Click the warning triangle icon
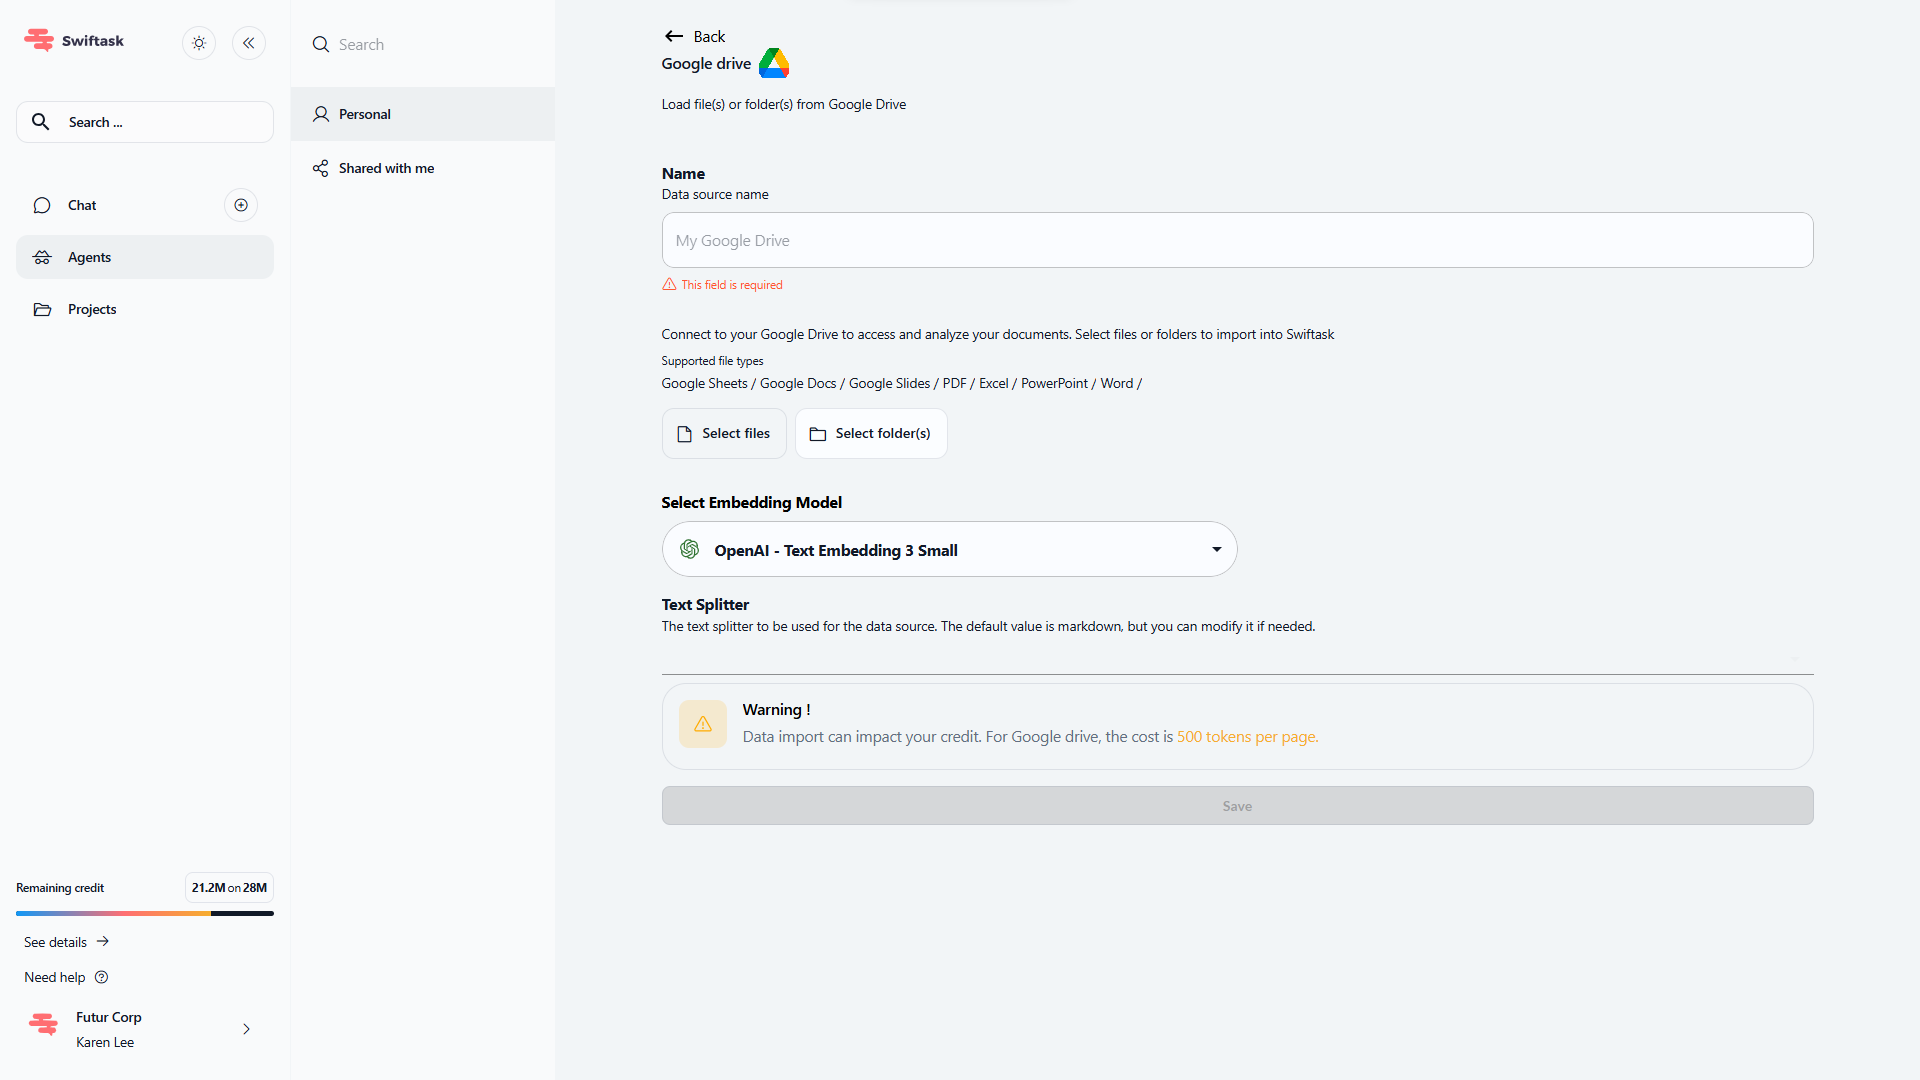Screen dimensions: 1920x1080 pyautogui.click(x=703, y=724)
